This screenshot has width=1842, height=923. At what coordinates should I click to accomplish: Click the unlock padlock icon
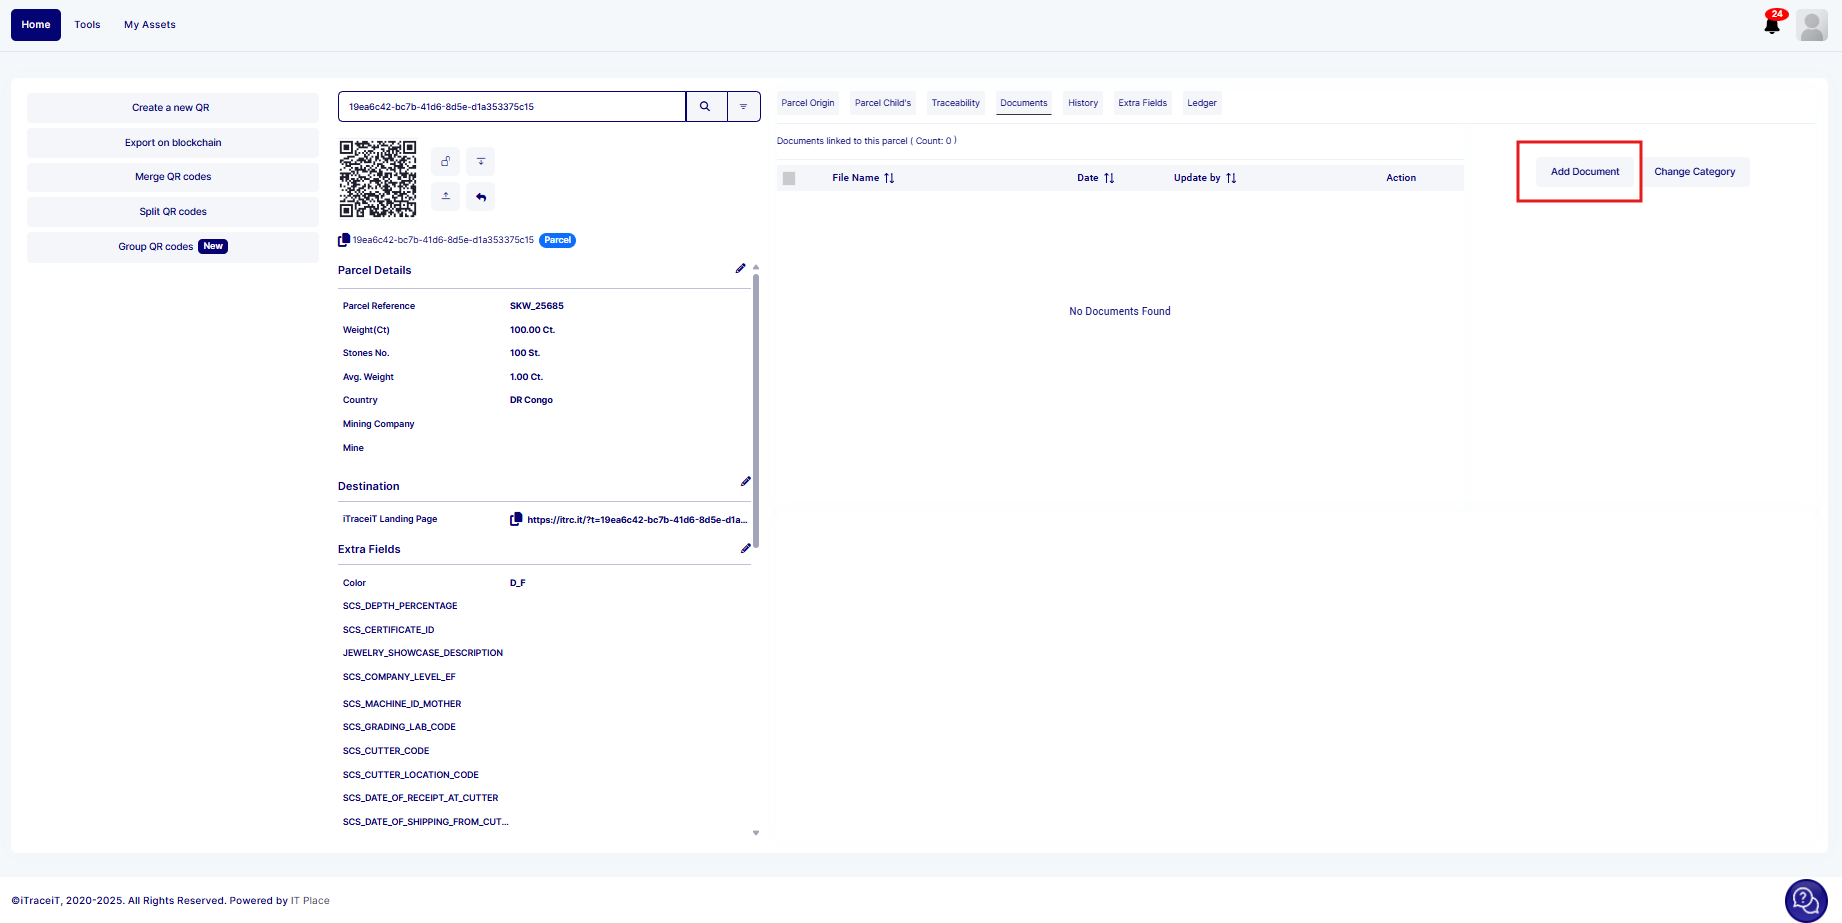point(446,161)
